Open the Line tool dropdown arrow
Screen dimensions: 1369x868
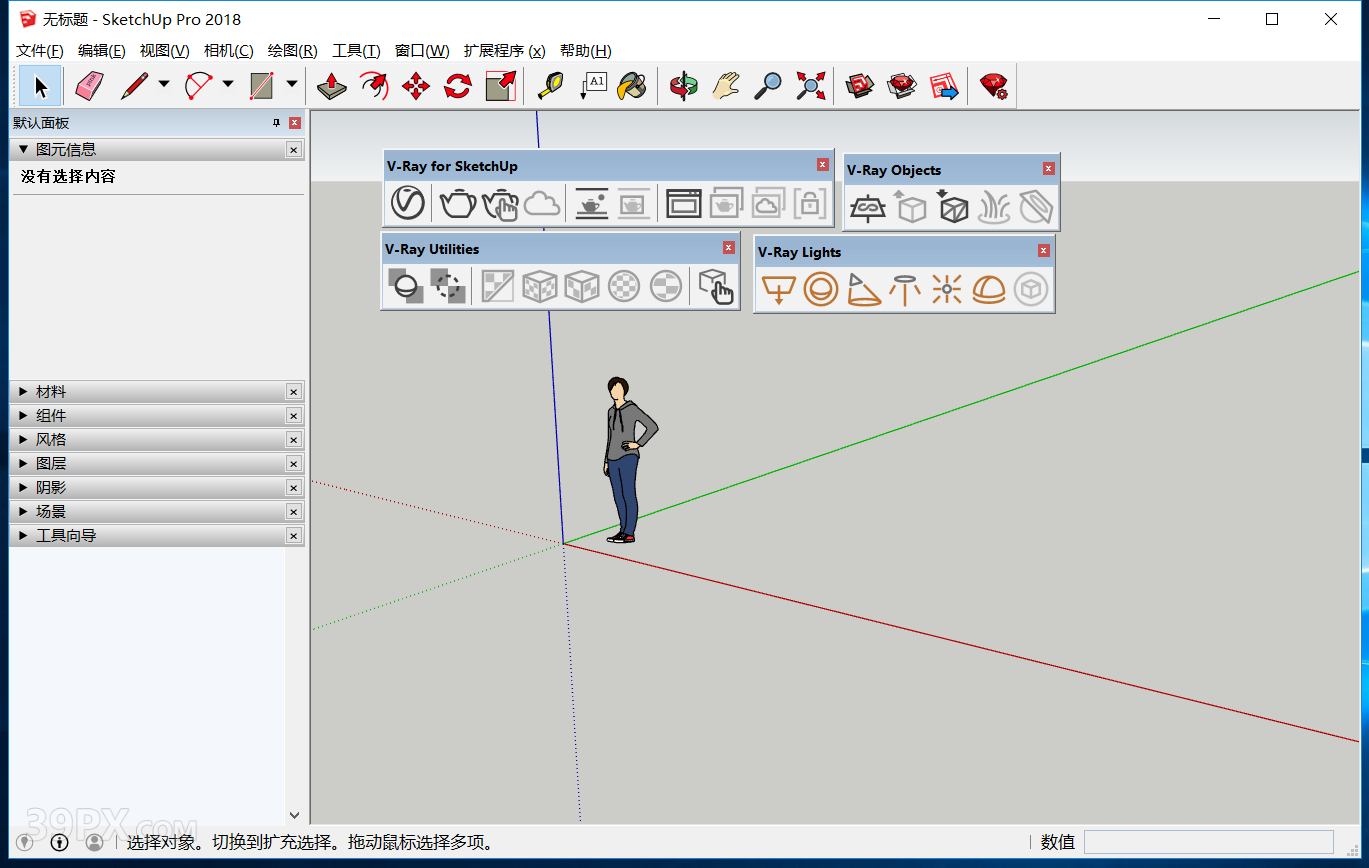tap(164, 85)
